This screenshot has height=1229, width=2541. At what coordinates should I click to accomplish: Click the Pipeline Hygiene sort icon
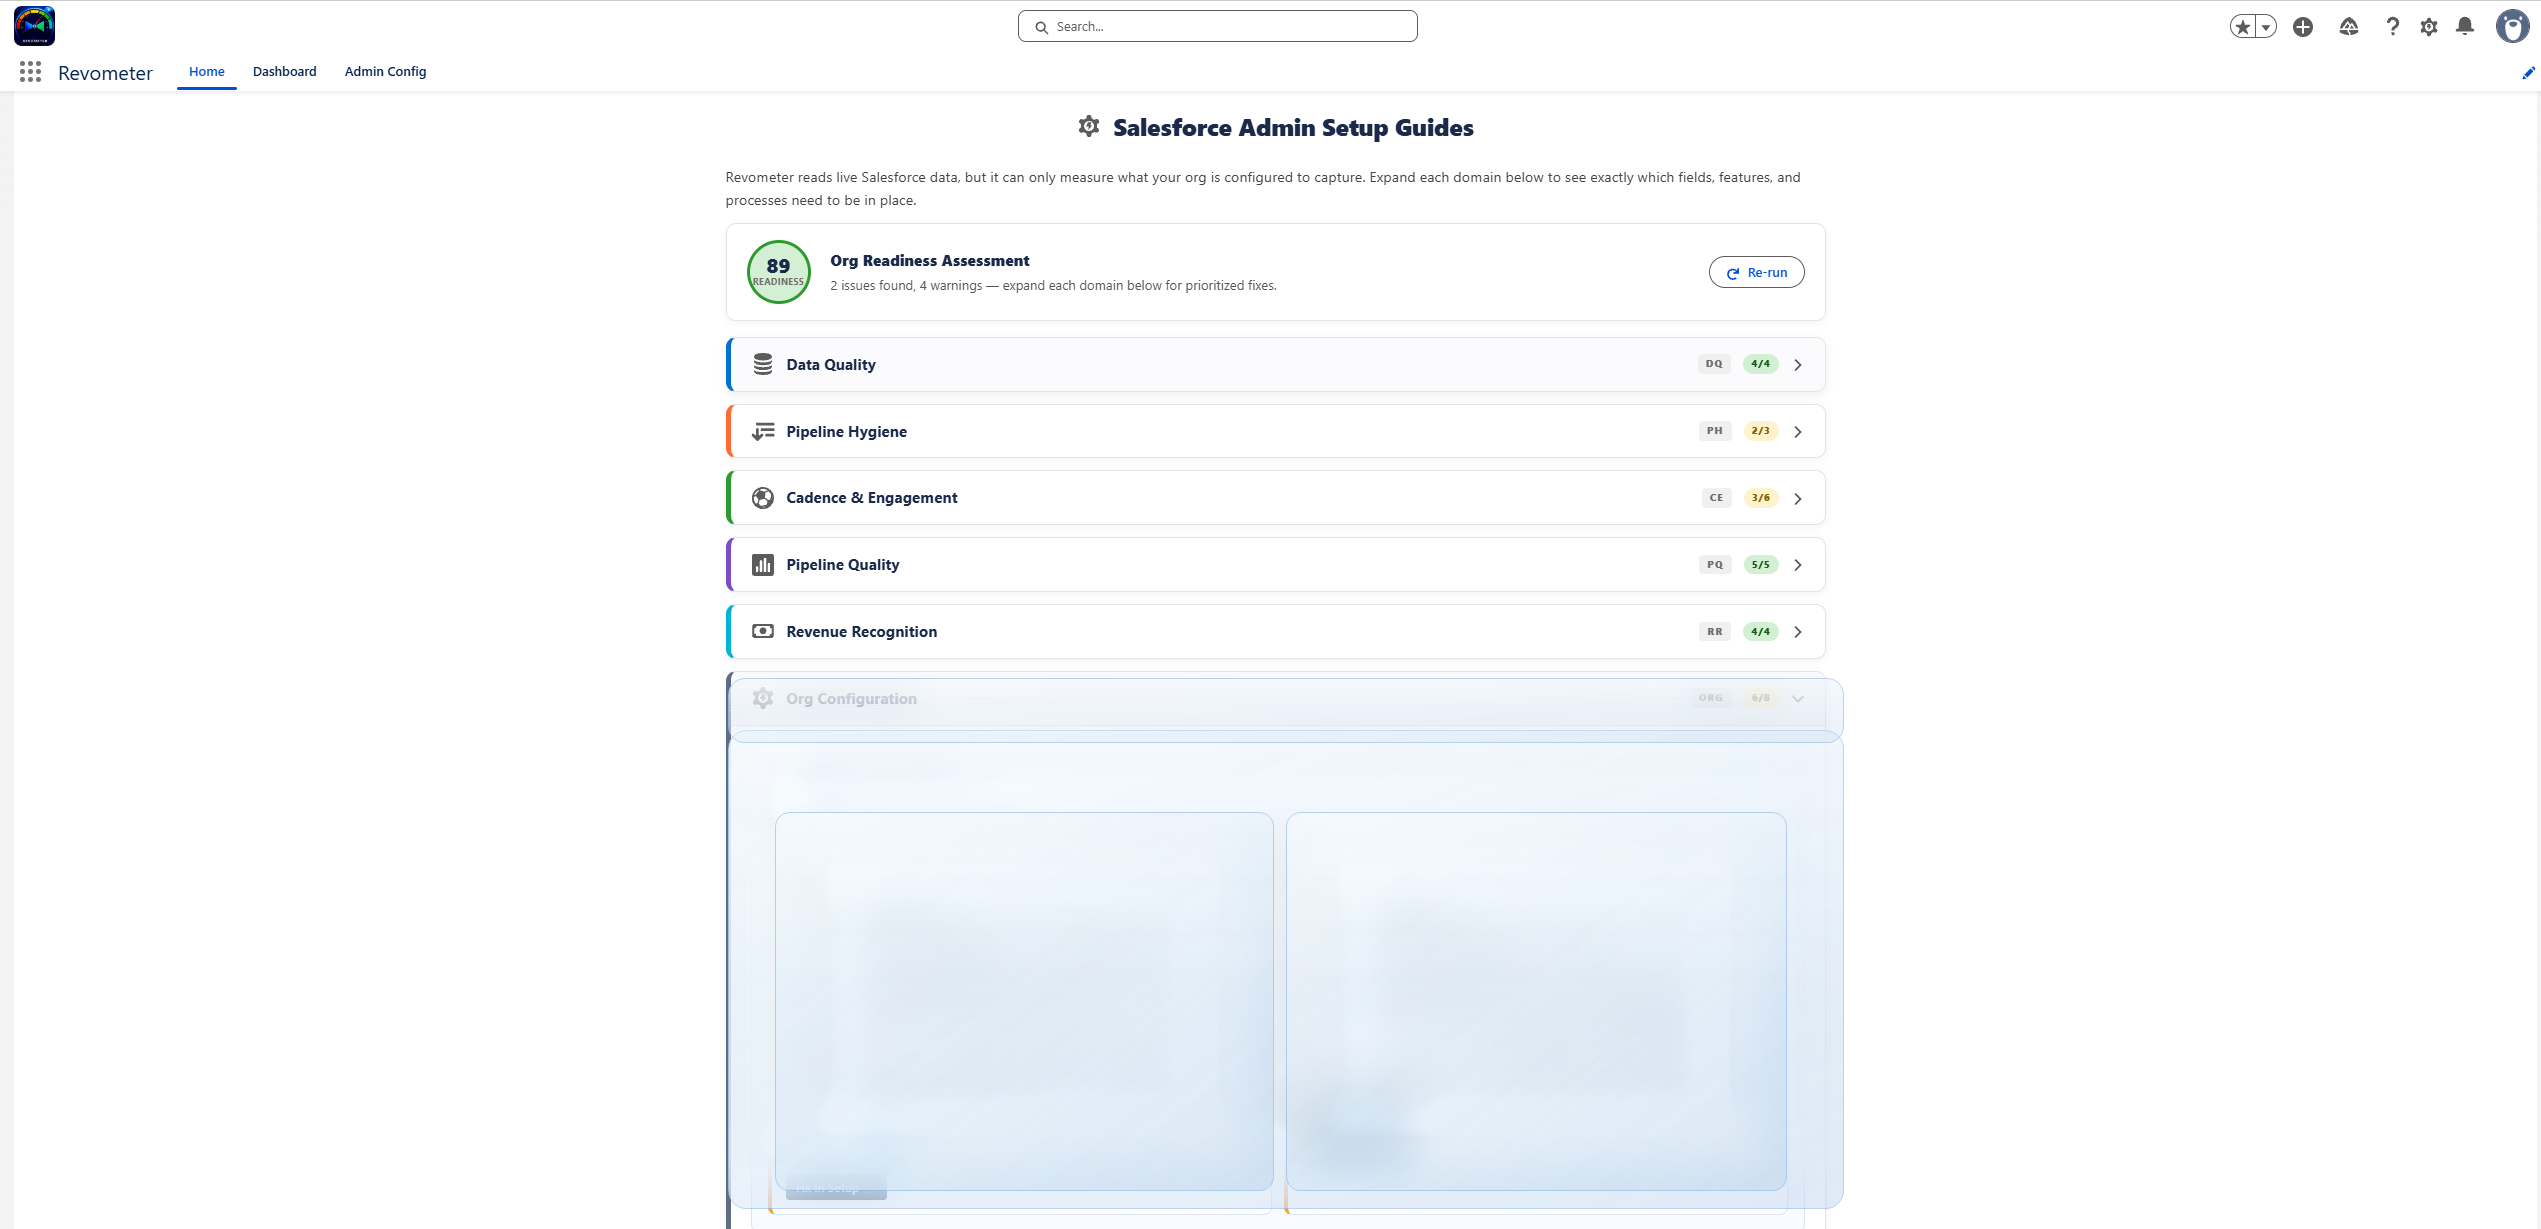763,431
